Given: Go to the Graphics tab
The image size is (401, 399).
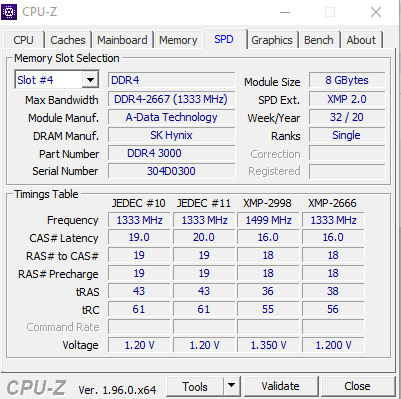Looking at the screenshot, I should tap(272, 40).
